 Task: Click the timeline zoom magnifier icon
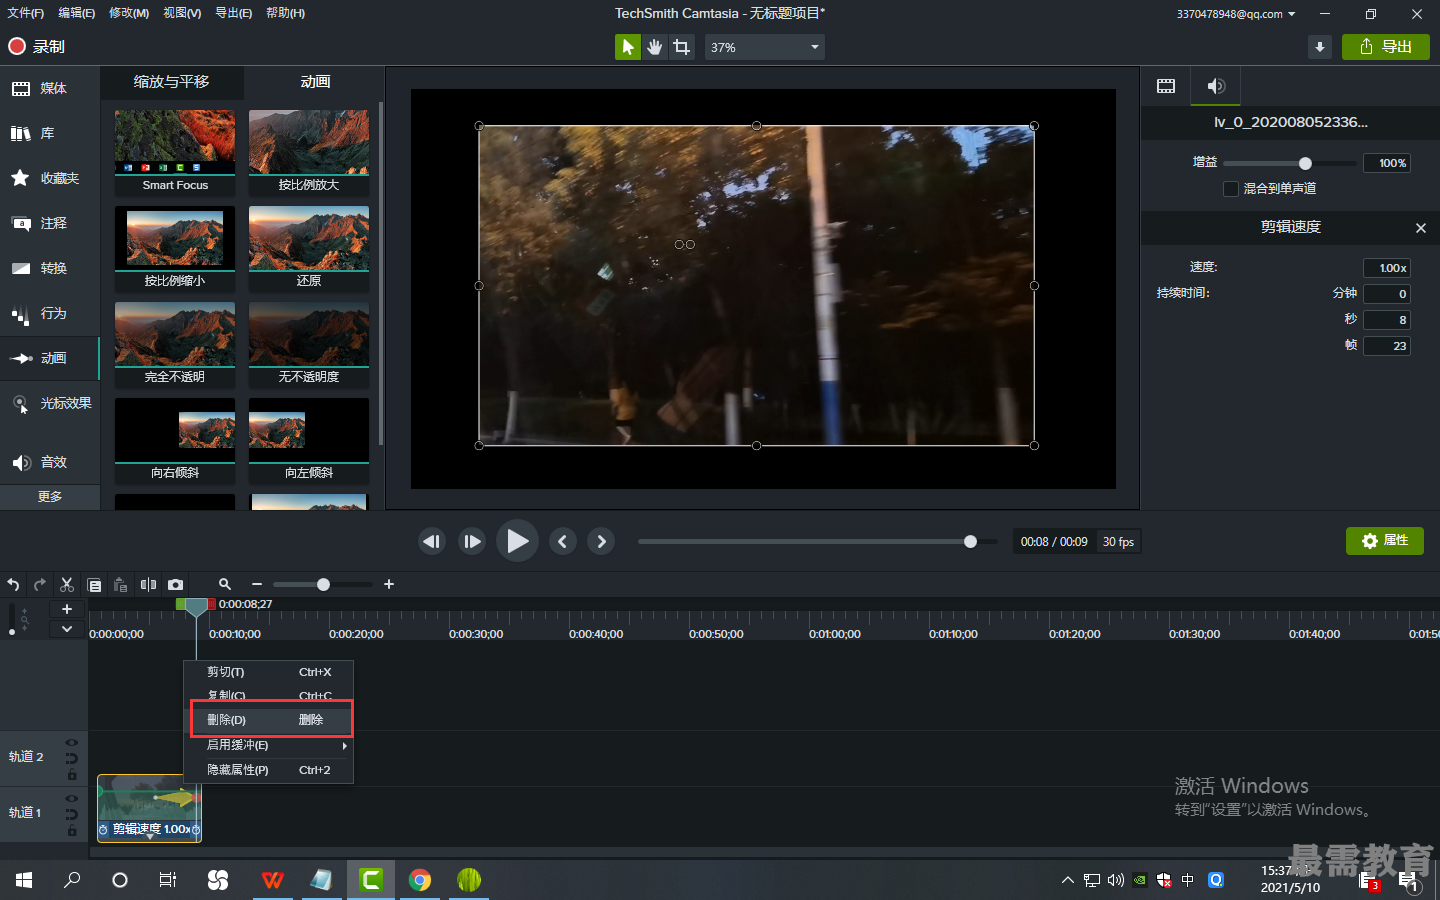click(x=225, y=584)
